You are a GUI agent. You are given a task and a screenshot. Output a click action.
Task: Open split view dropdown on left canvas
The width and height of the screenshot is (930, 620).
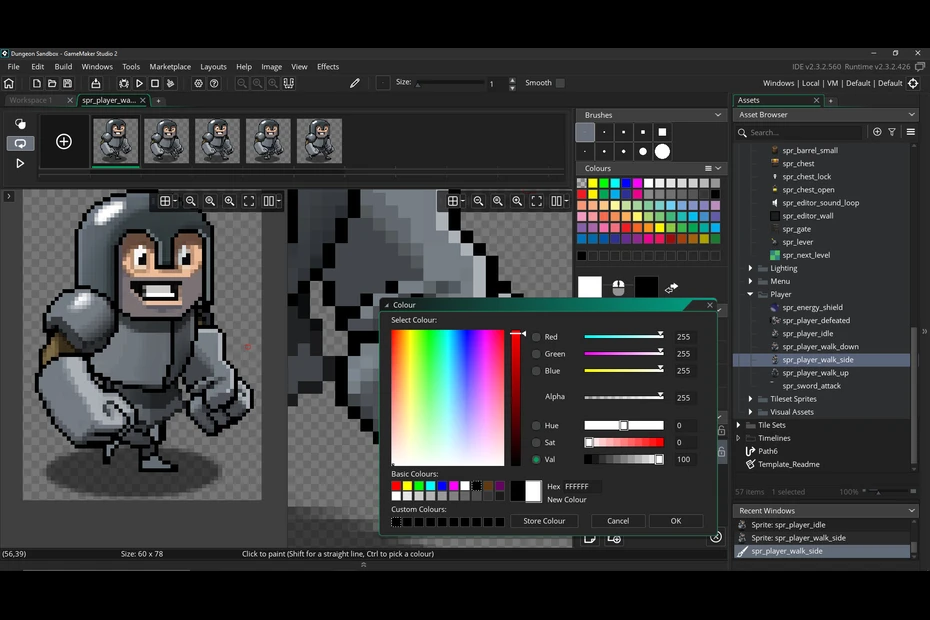(x=272, y=201)
